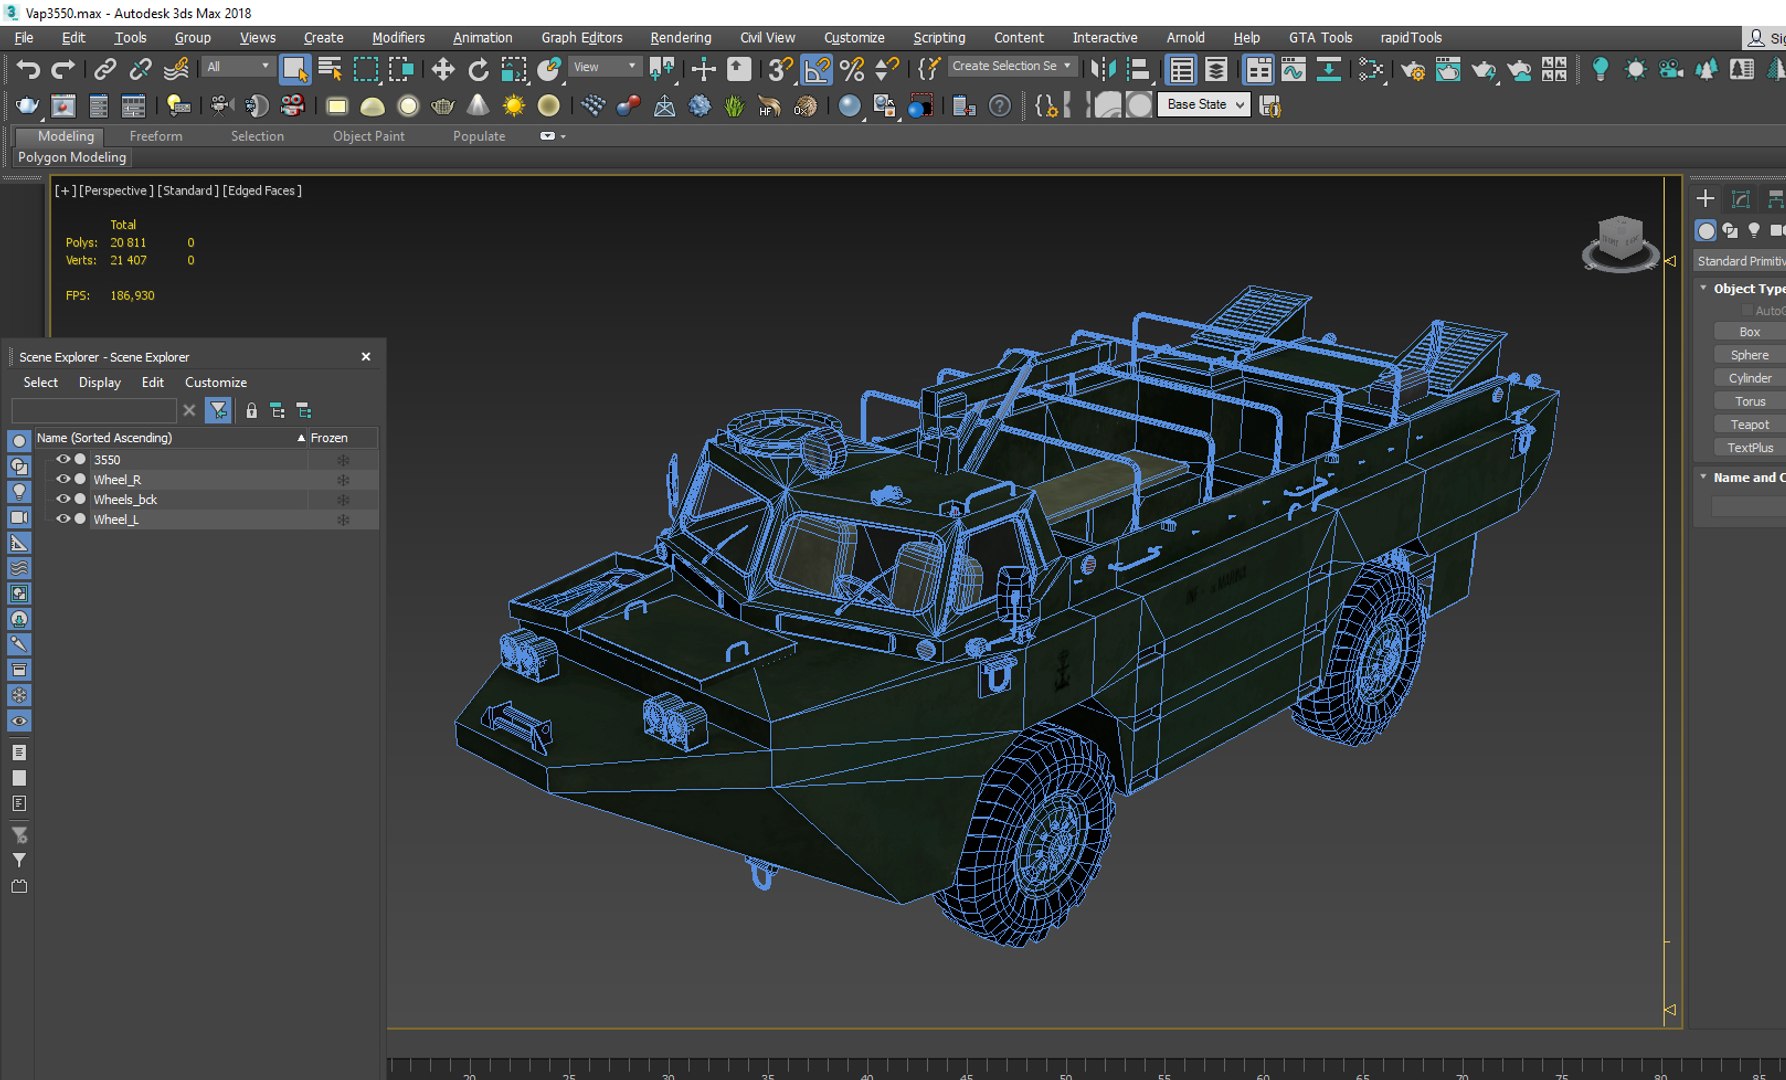Screen dimensions: 1786x1080
Task: Click the Polygon Modeling button
Action: pos(72,157)
